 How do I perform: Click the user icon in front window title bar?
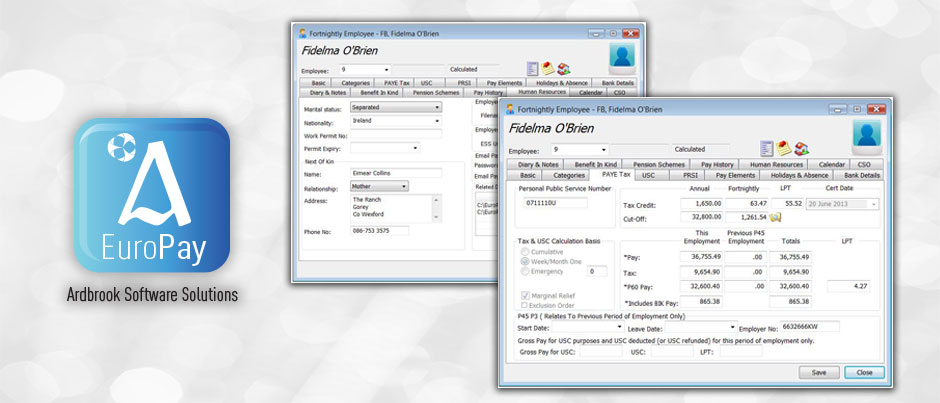tap(510, 109)
